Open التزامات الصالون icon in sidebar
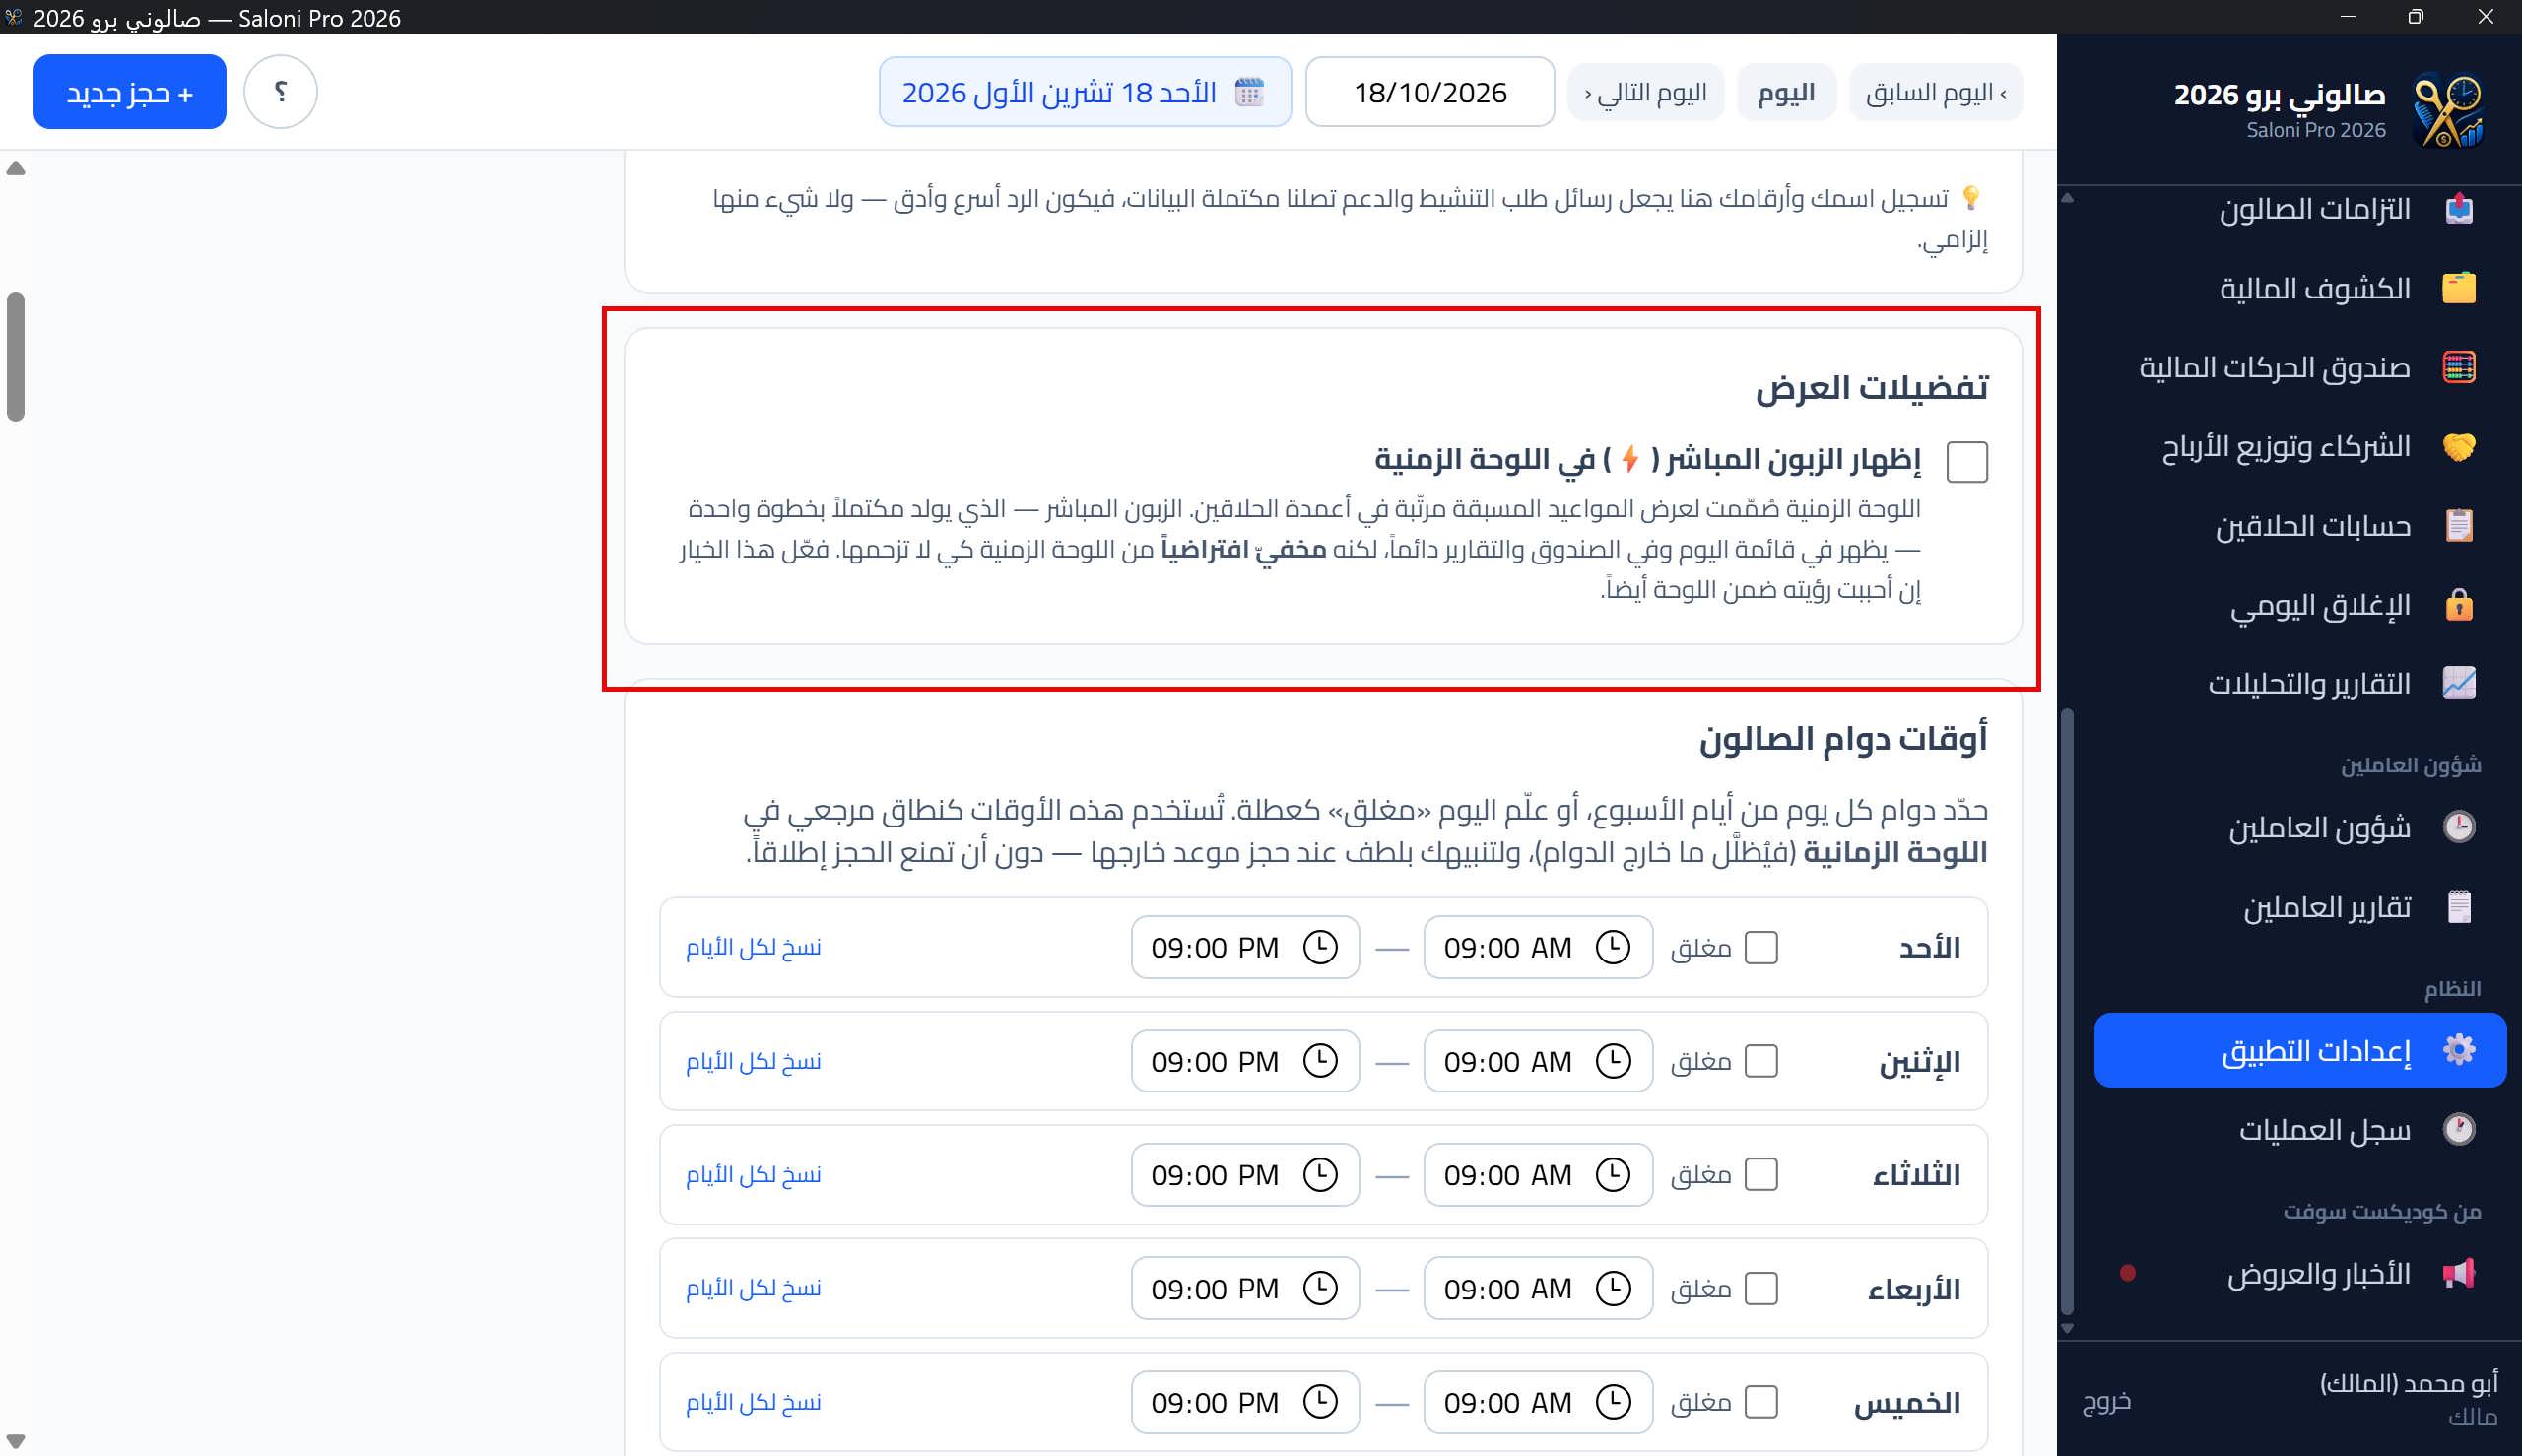The width and height of the screenshot is (2522, 1456). point(2458,209)
